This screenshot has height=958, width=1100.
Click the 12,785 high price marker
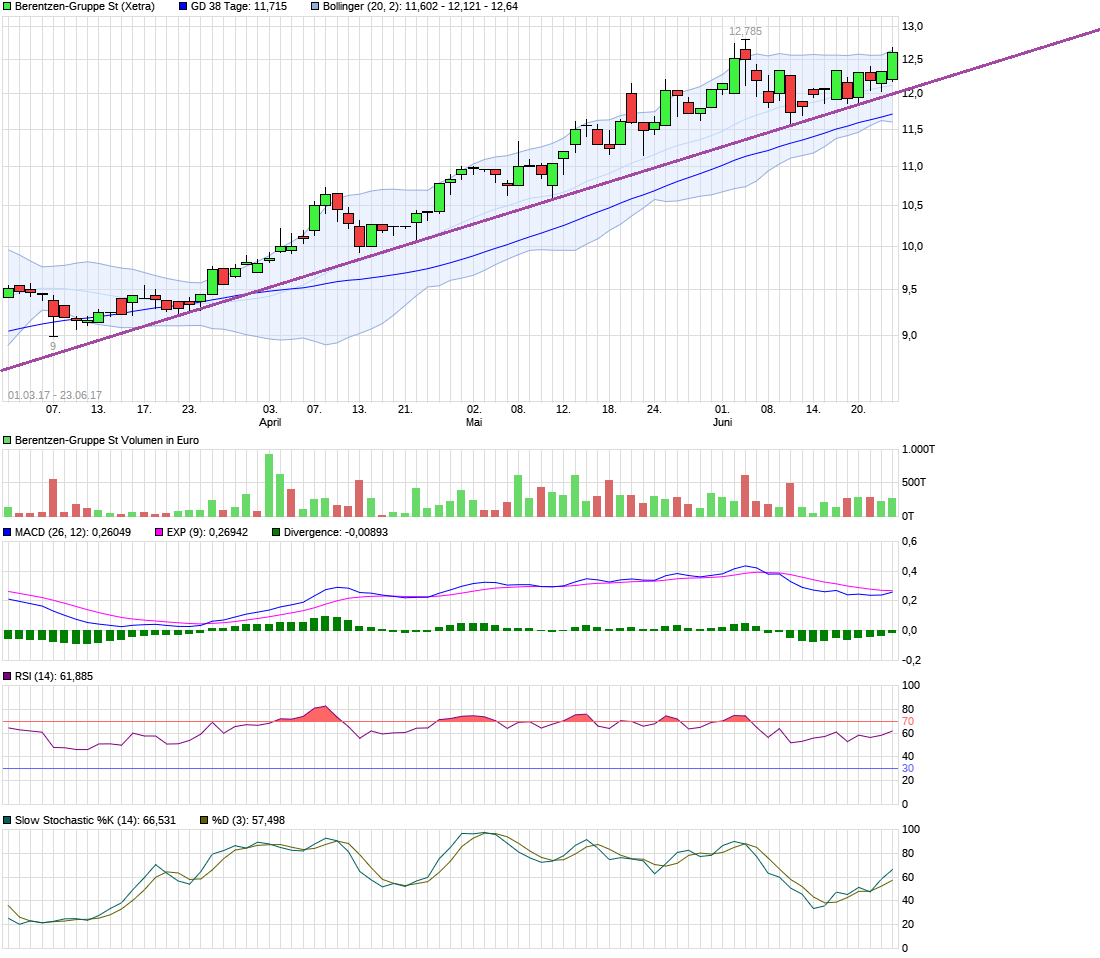(745, 31)
